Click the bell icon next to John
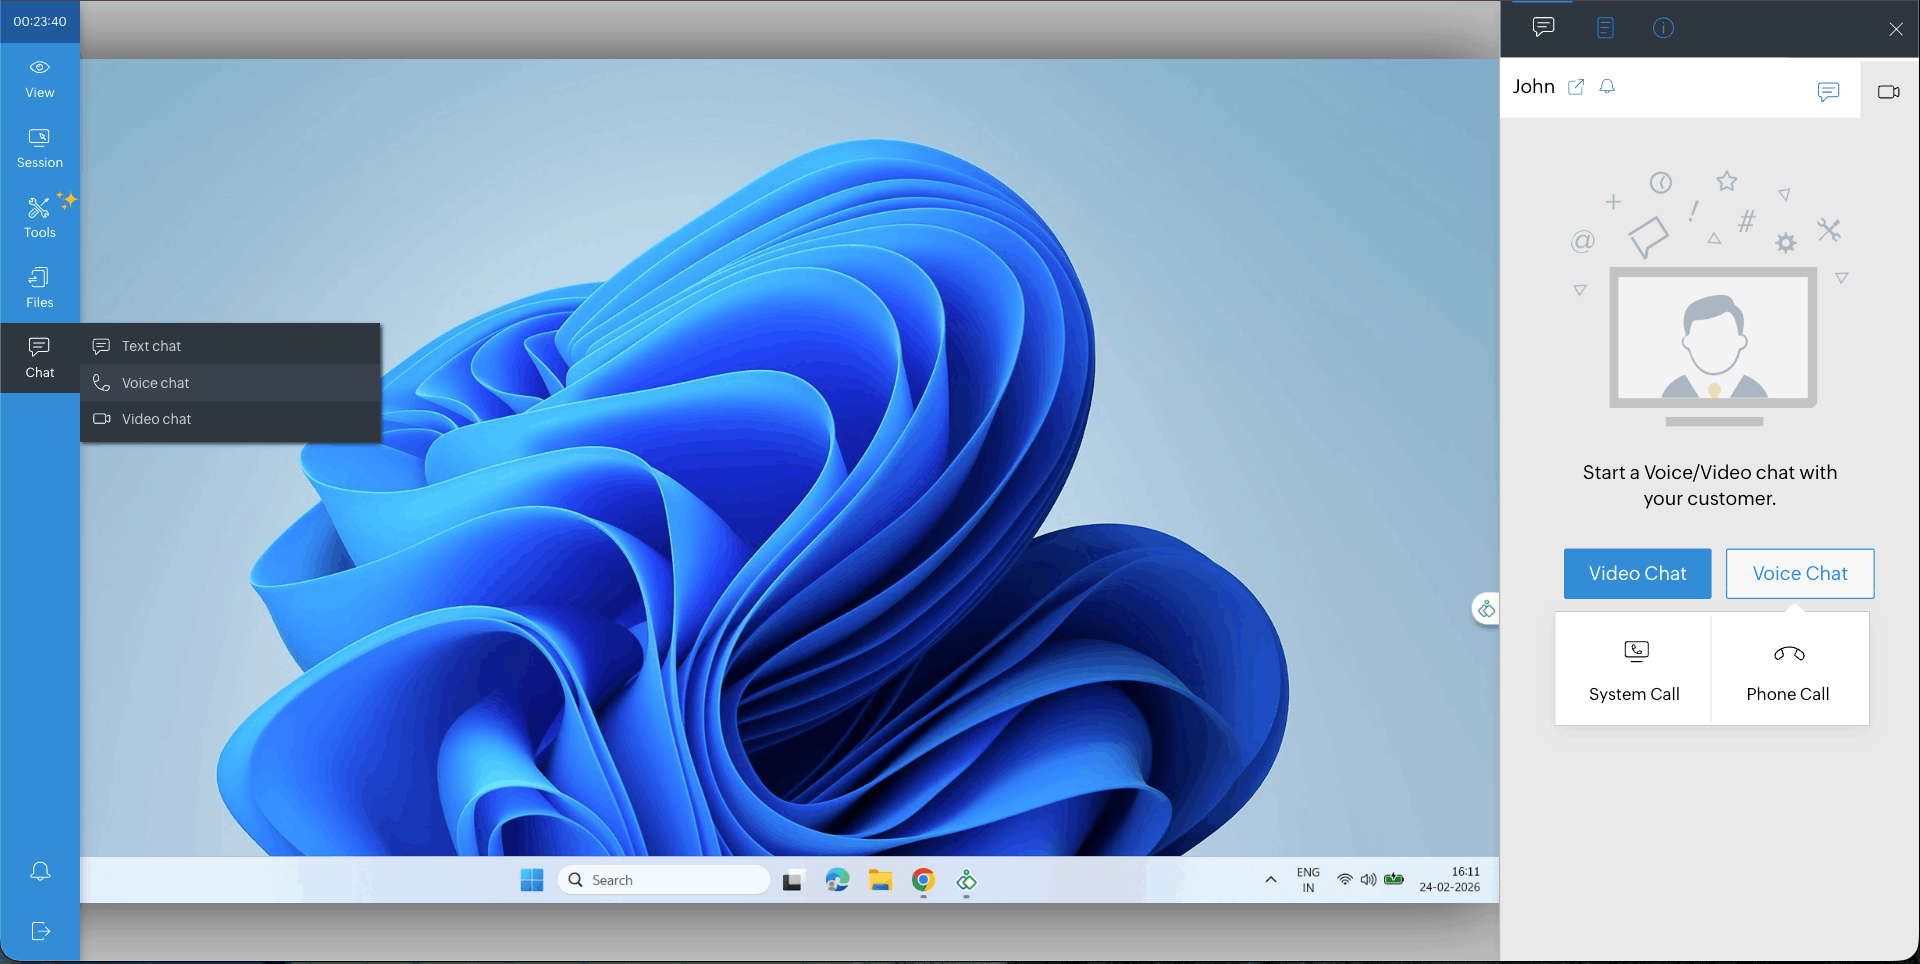 point(1607,87)
